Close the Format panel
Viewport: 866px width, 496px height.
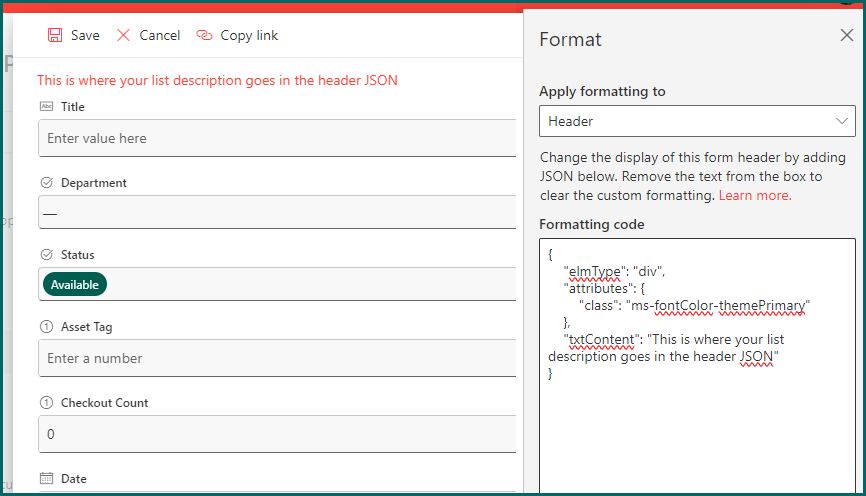[x=846, y=36]
